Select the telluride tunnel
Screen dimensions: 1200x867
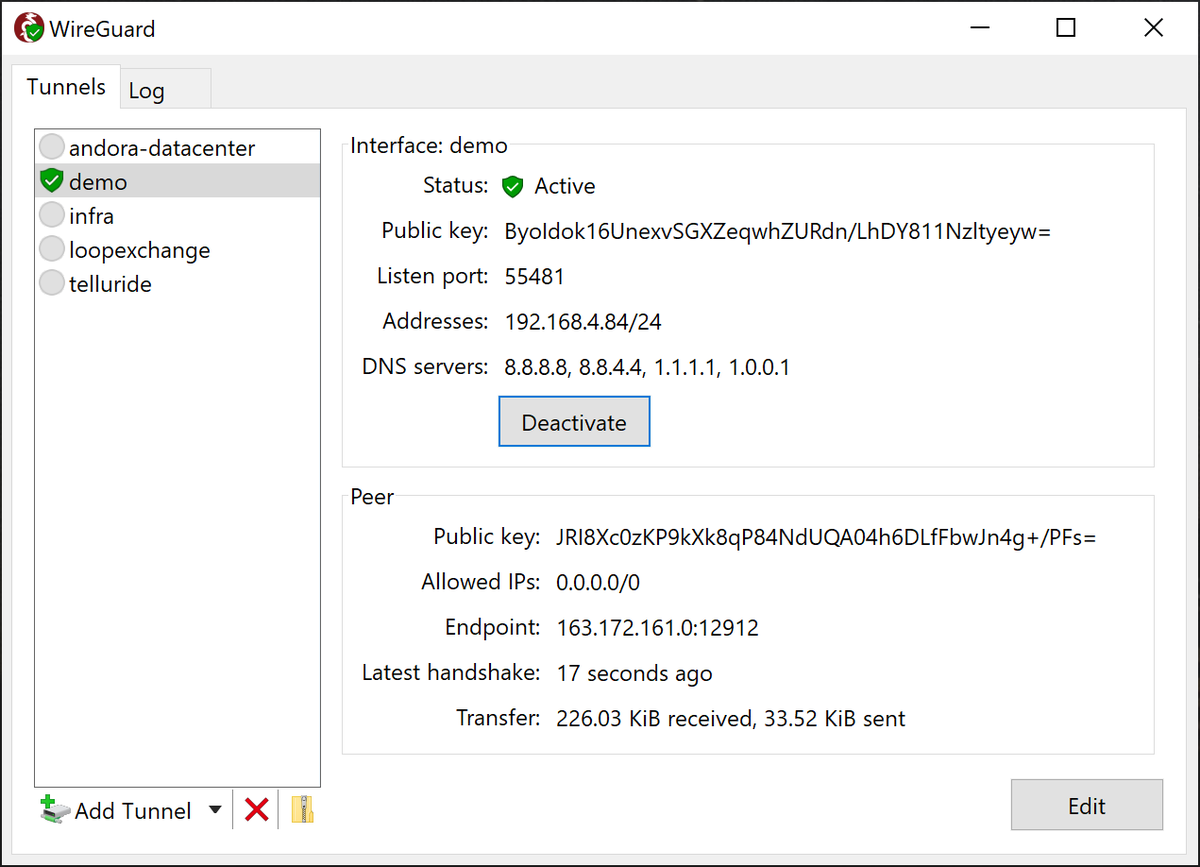pos(178,284)
